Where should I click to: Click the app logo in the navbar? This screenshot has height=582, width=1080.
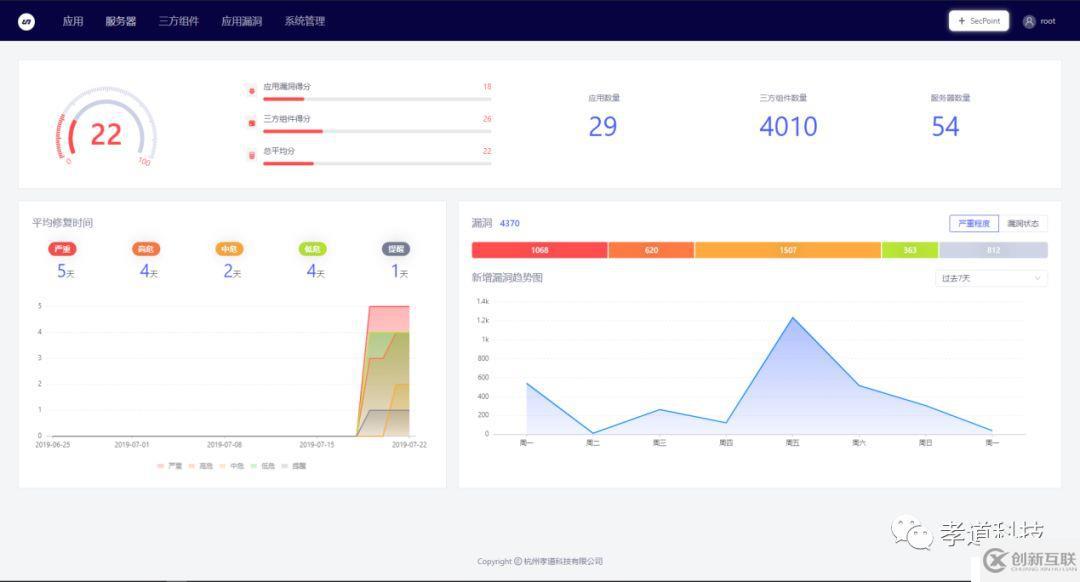click(x=26, y=21)
